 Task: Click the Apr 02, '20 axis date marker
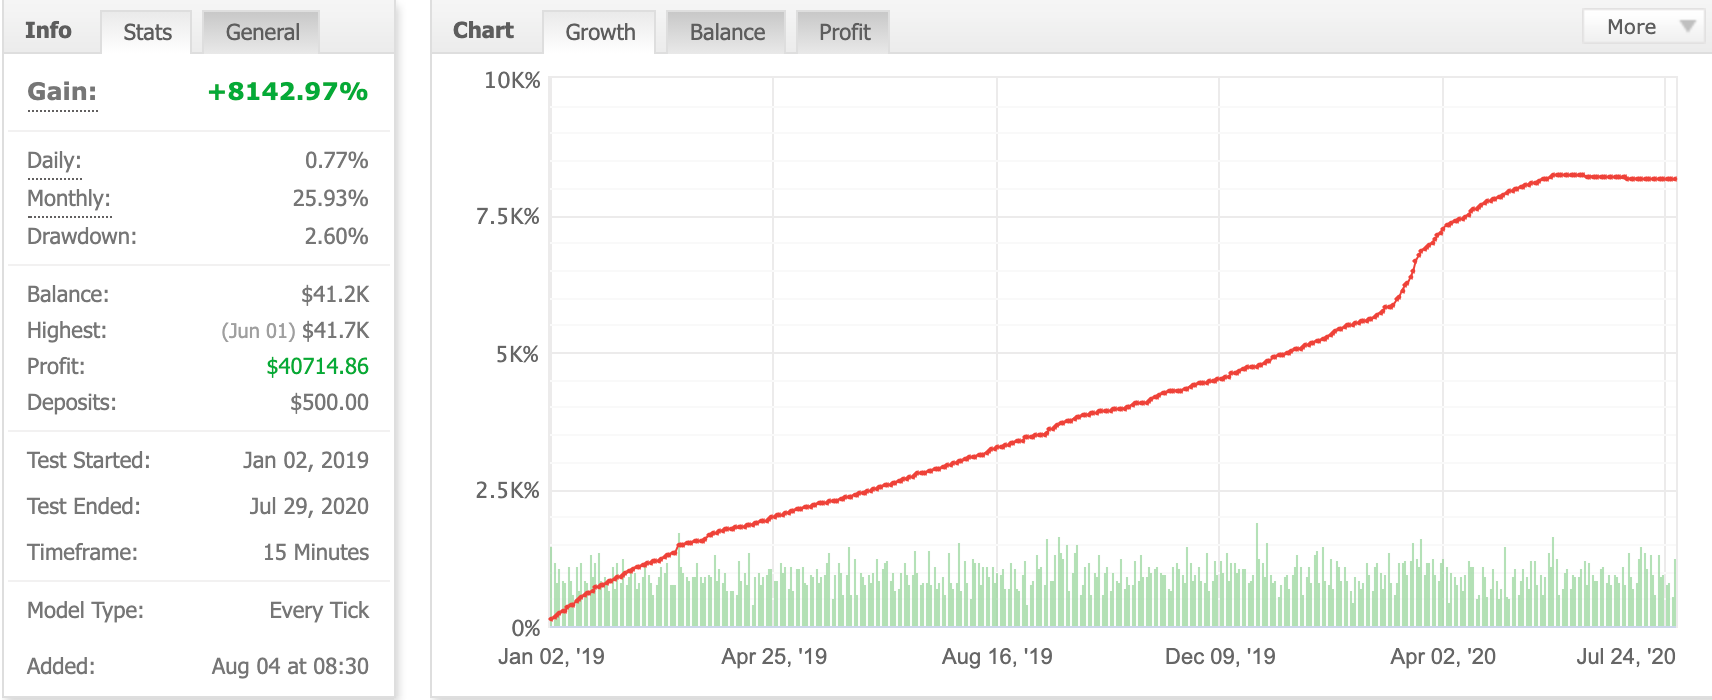coord(1443,656)
